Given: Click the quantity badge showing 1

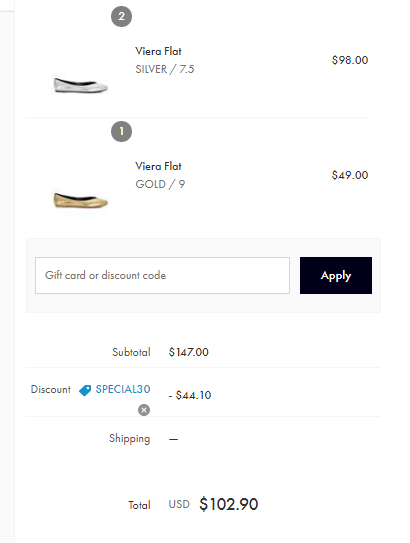Looking at the screenshot, I should pyautogui.click(x=122, y=131).
